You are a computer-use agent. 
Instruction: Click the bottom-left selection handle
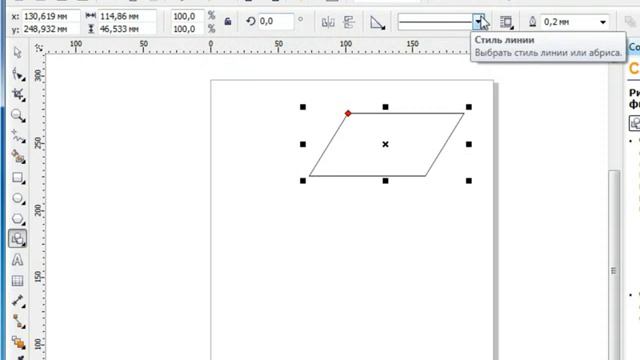pyautogui.click(x=303, y=180)
